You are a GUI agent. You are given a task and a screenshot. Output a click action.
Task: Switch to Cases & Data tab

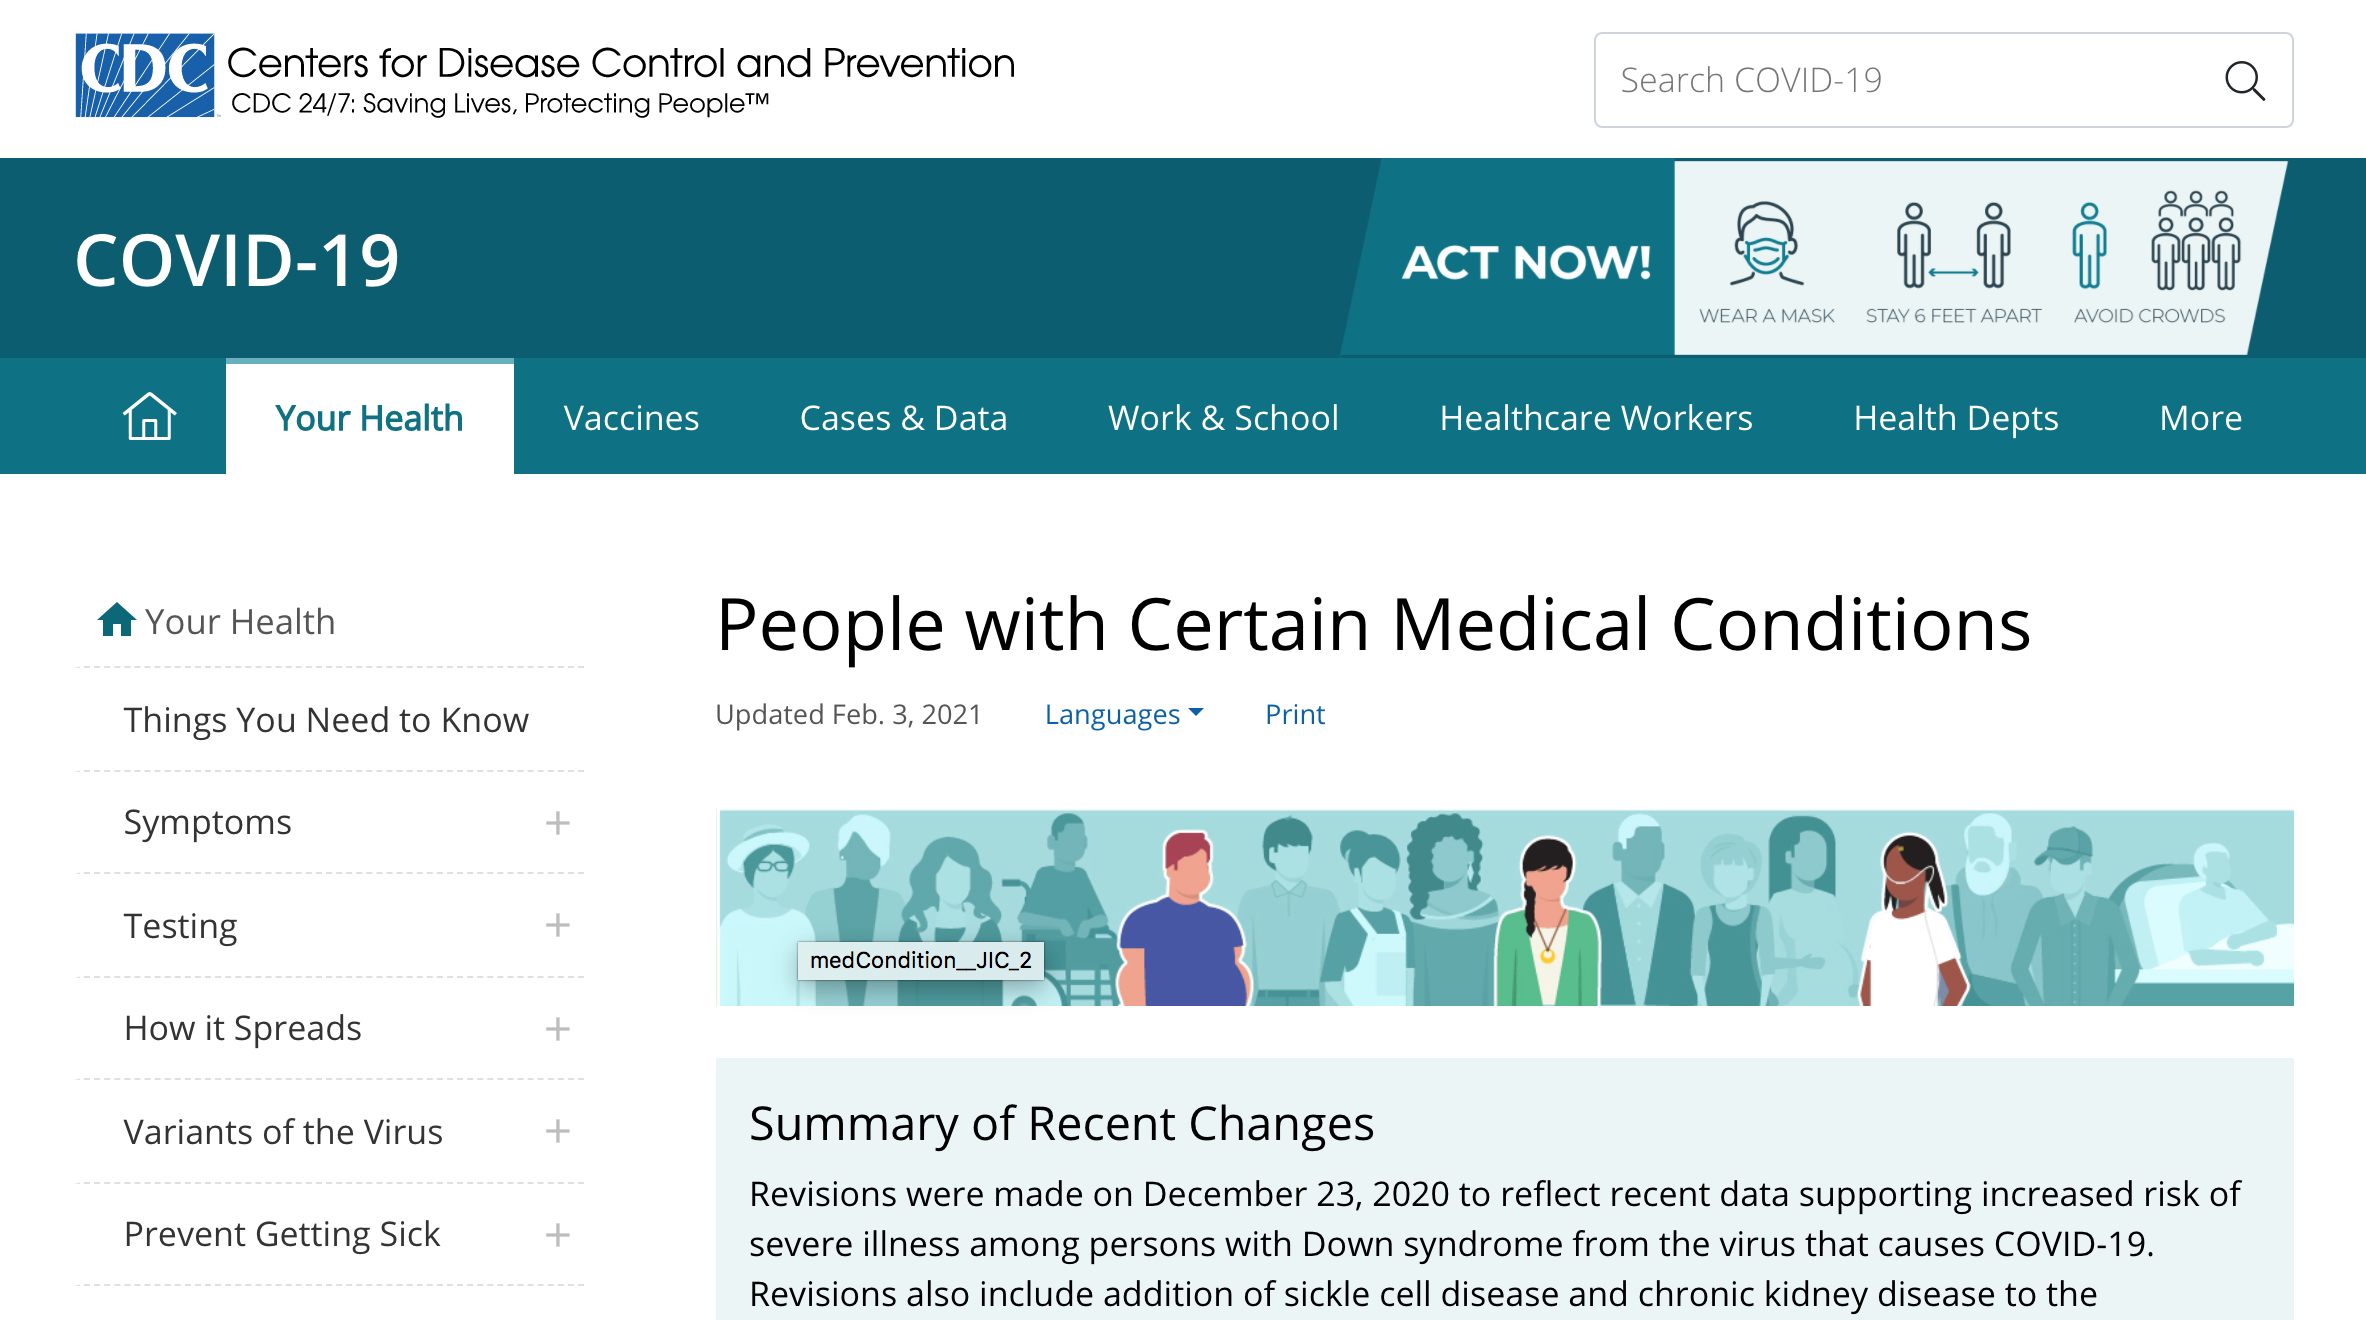(903, 418)
